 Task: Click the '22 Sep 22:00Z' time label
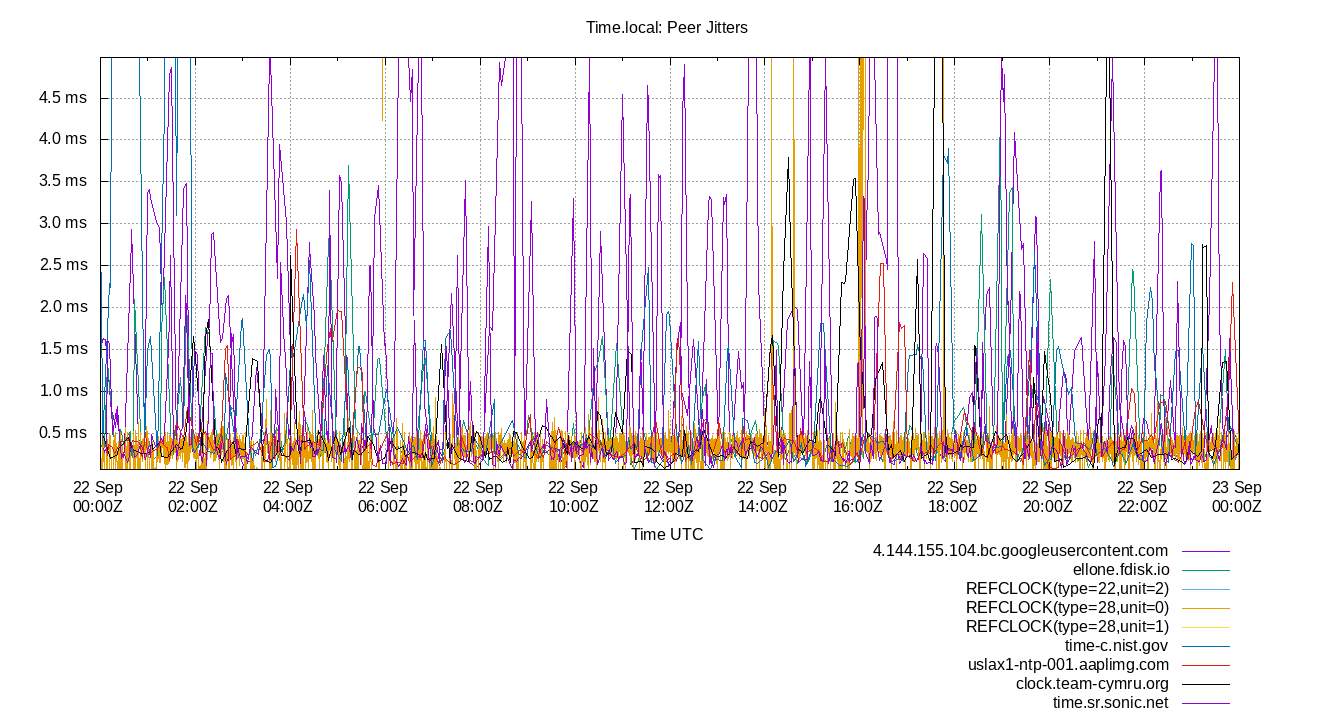(1143, 497)
